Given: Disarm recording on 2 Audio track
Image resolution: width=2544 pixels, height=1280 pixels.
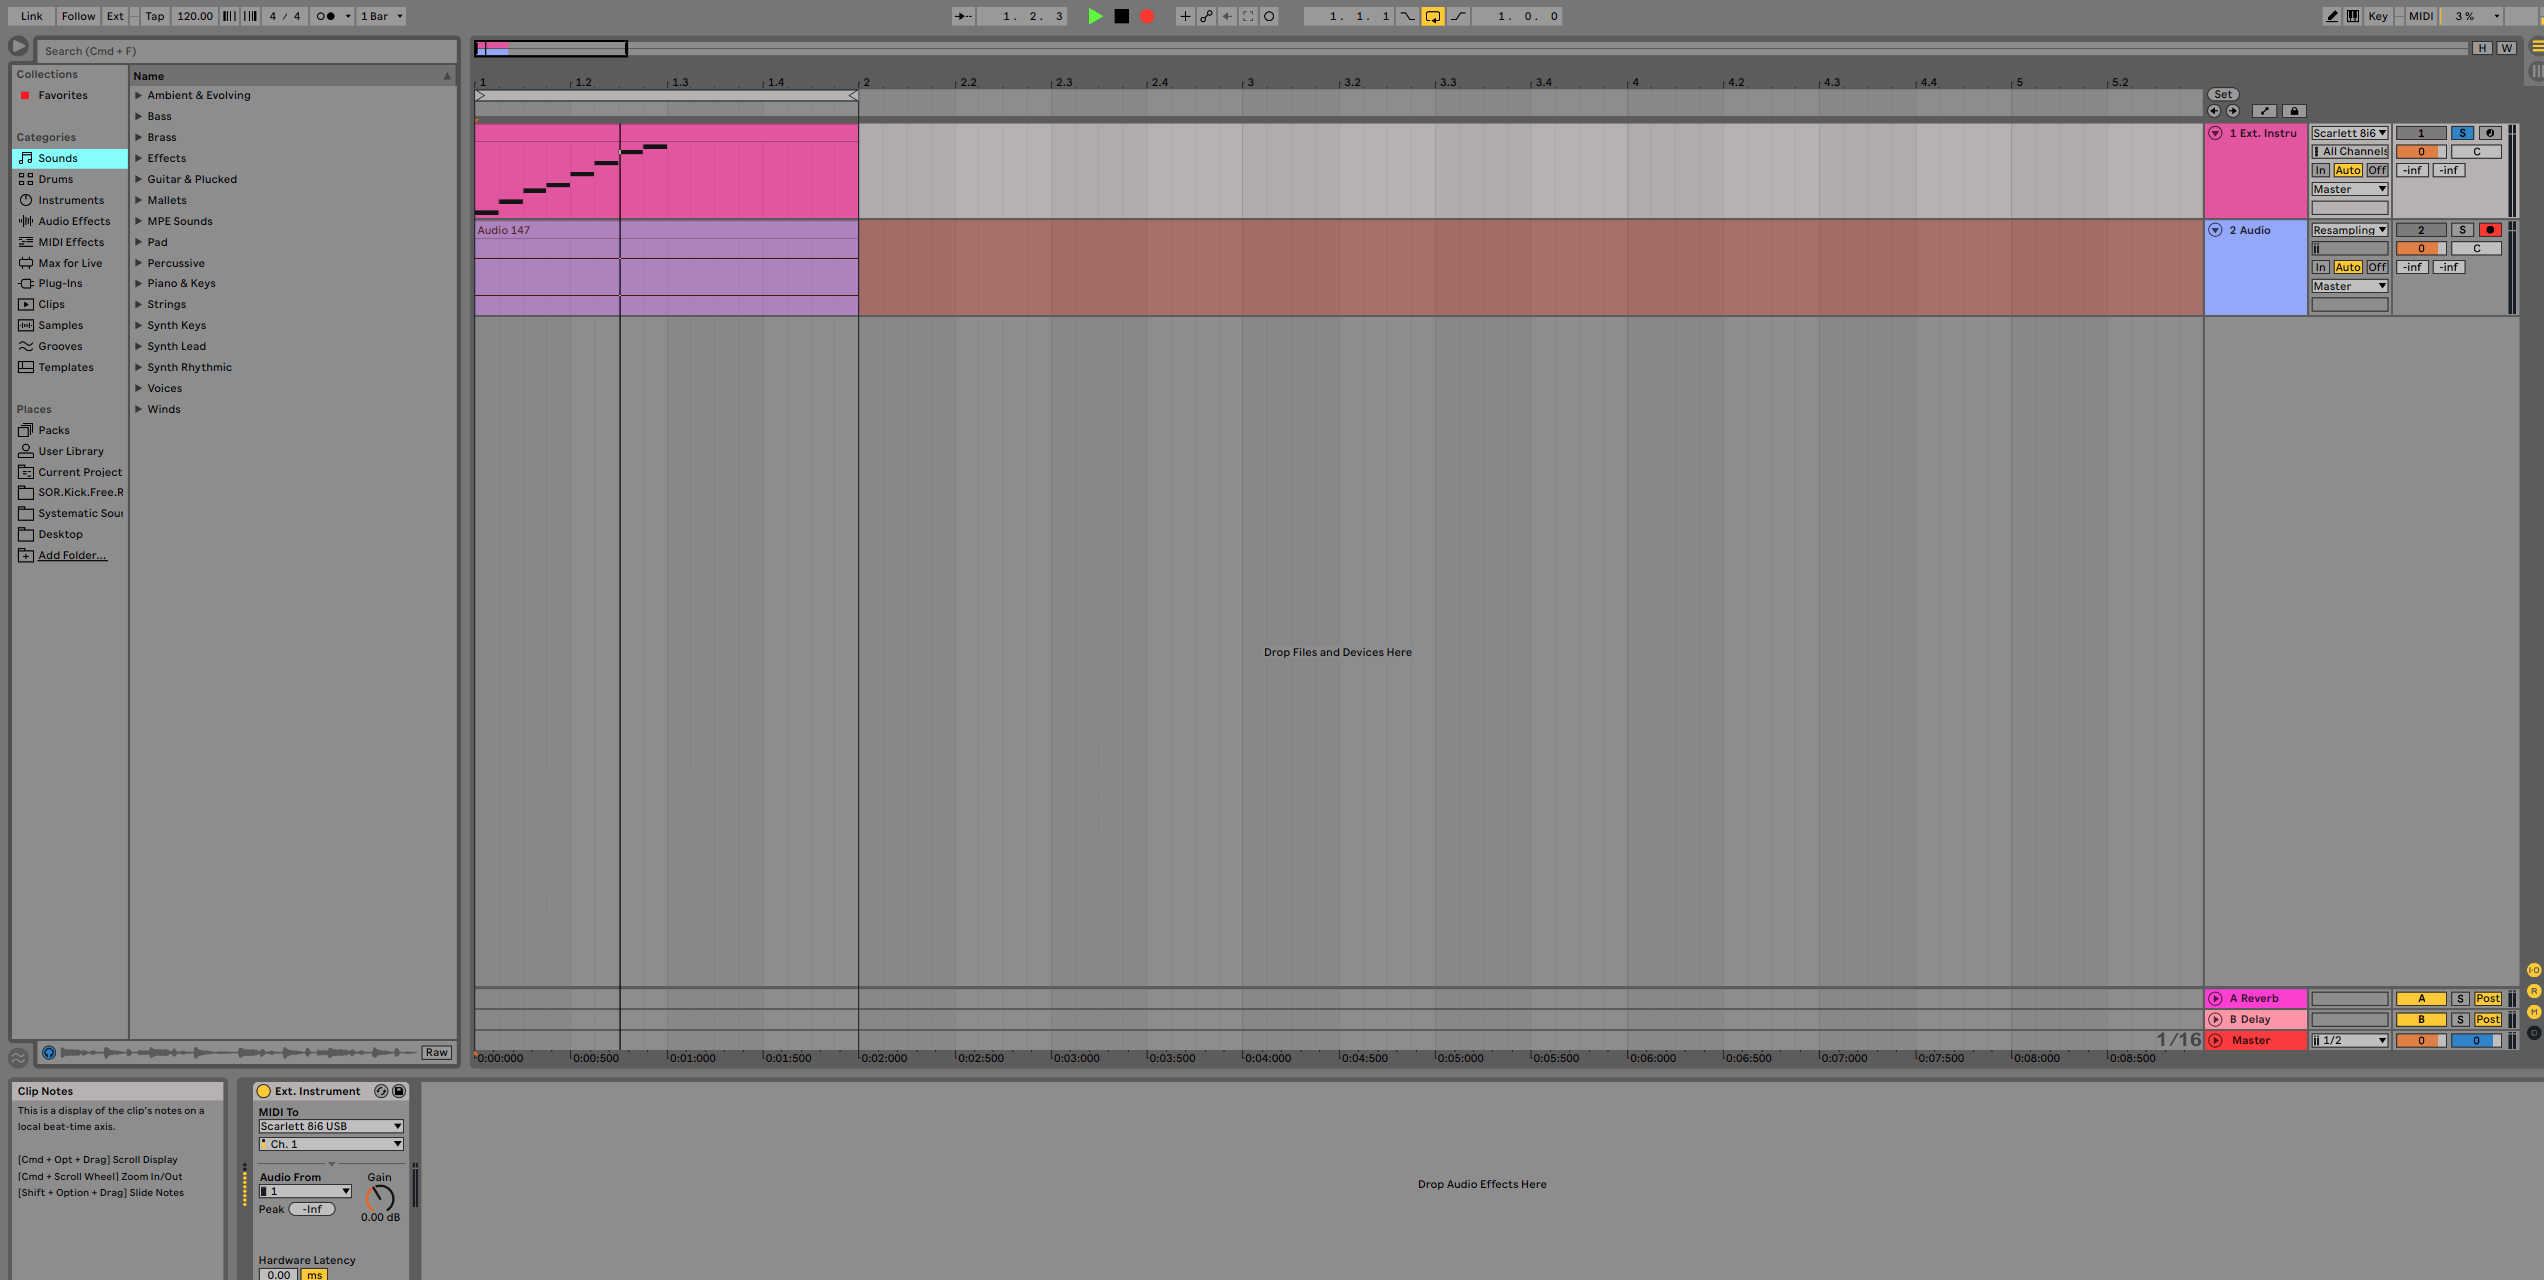Looking at the screenshot, I should point(2489,230).
